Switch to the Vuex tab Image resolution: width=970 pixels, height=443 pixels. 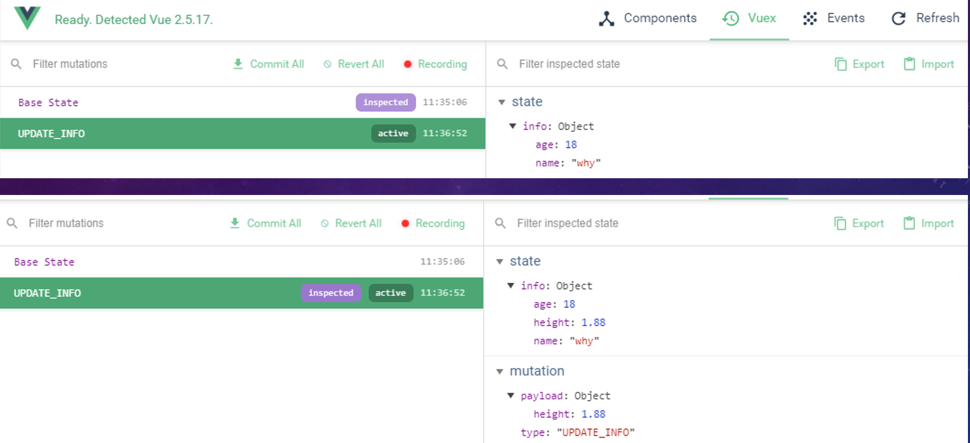point(749,18)
